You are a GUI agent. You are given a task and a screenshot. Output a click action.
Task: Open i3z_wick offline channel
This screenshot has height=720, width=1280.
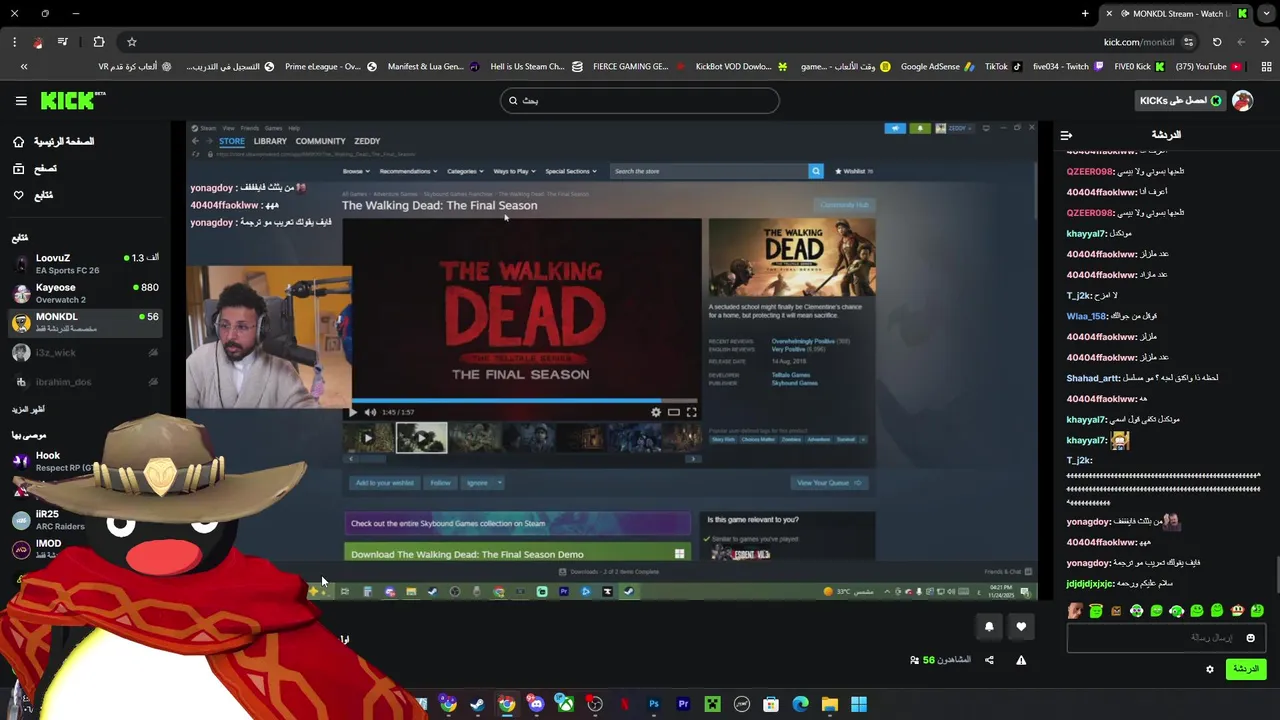(x=85, y=353)
